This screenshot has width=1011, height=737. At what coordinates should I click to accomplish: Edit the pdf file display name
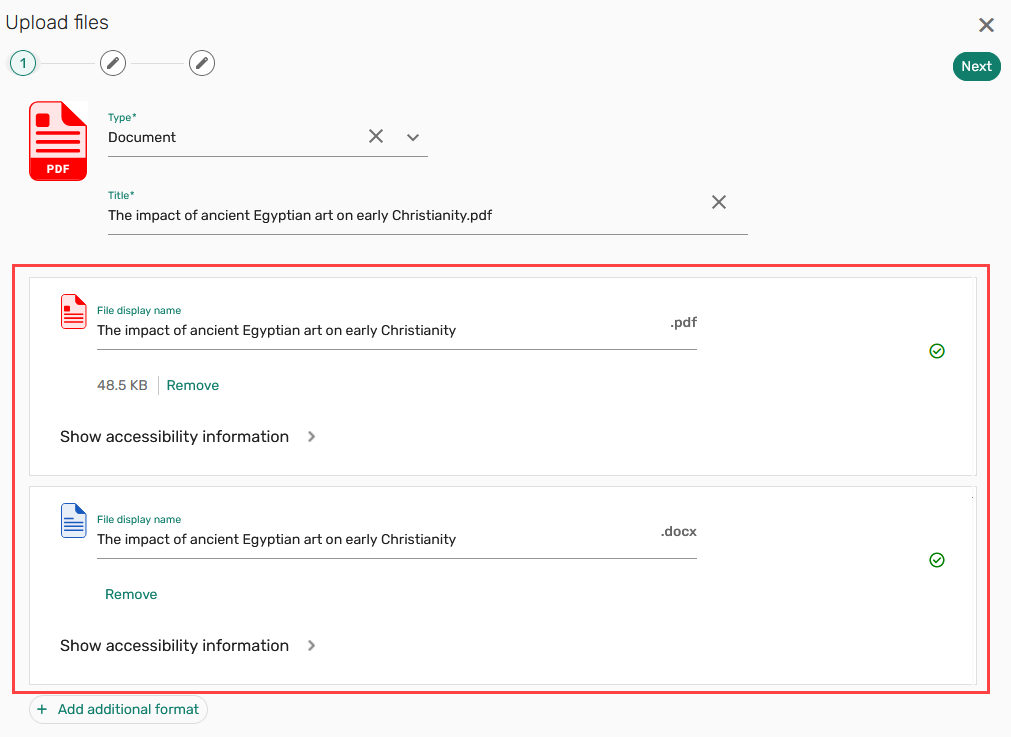pyautogui.click(x=300, y=330)
